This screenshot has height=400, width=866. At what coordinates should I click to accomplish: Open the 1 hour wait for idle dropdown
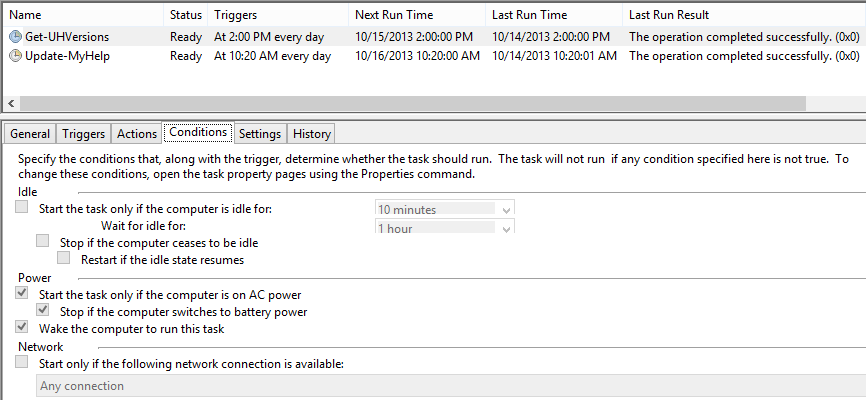(x=445, y=226)
